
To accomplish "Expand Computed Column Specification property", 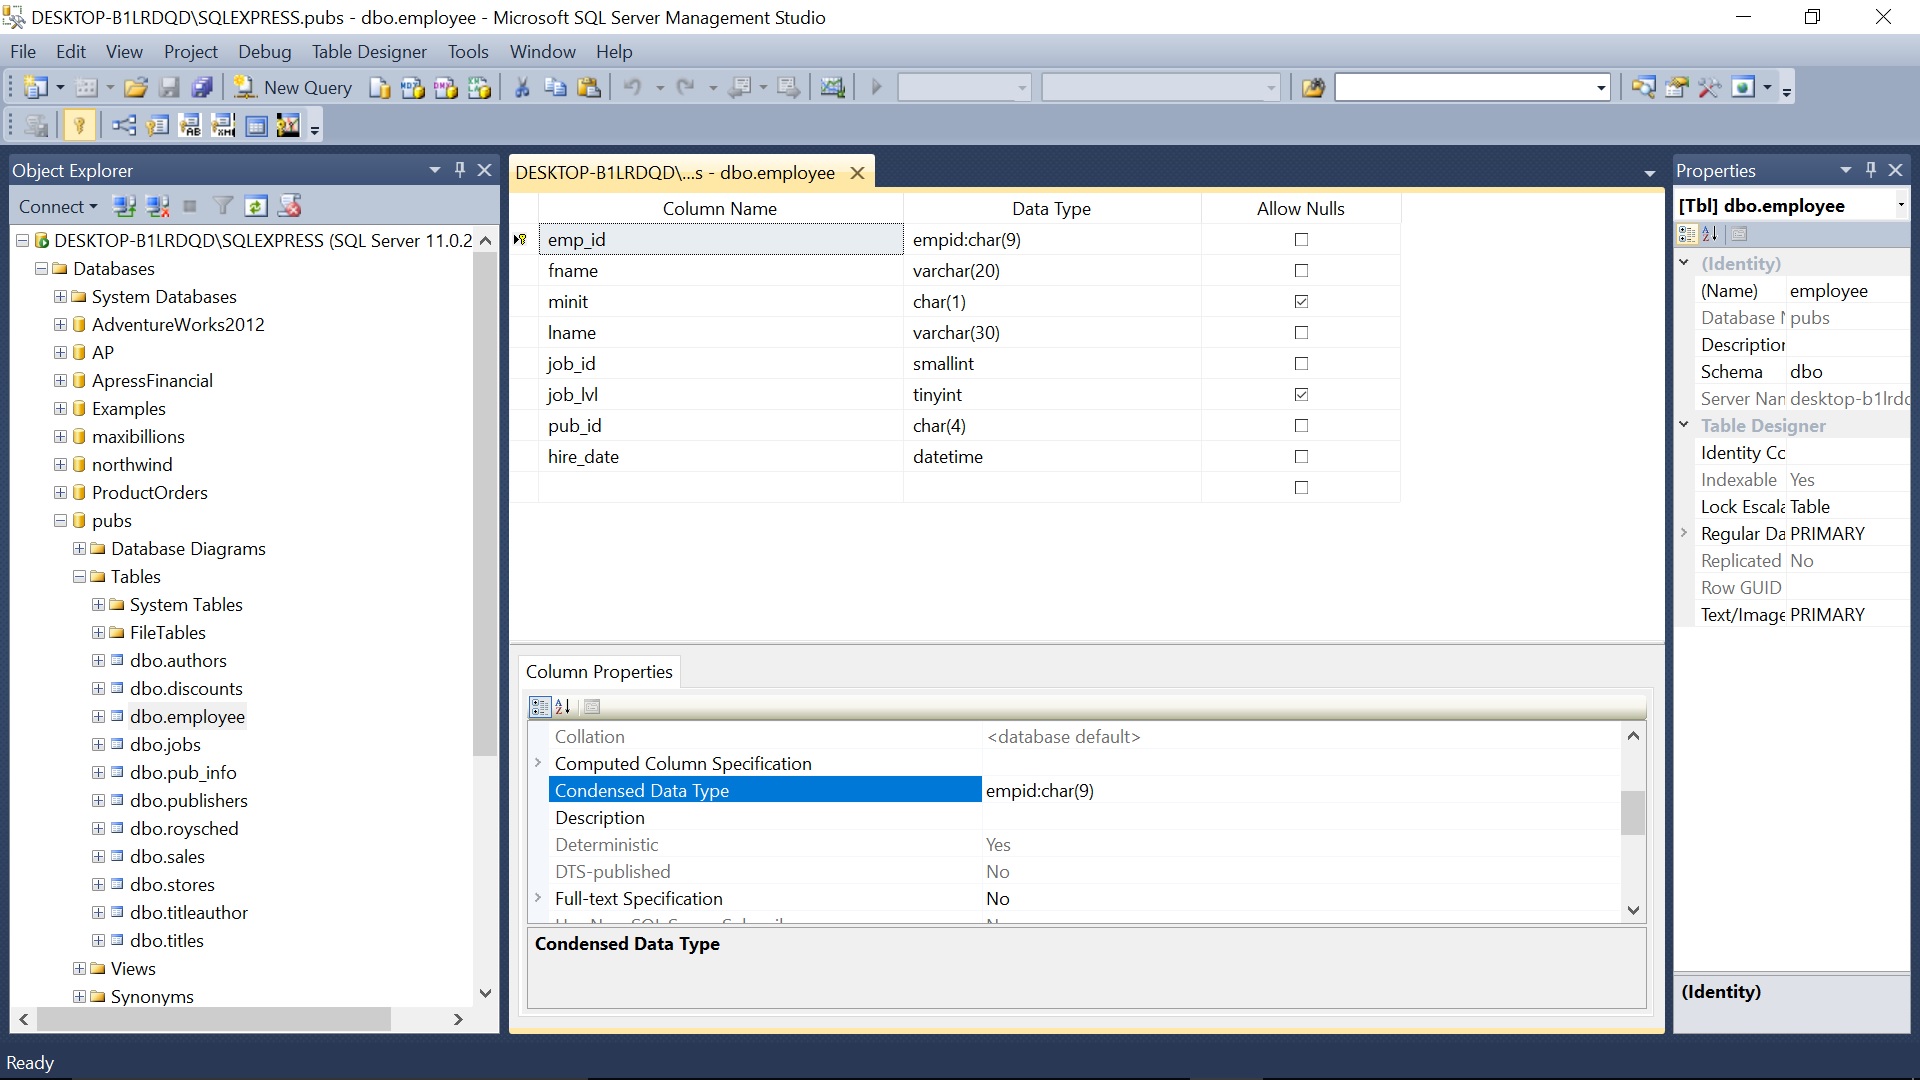I will click(x=538, y=763).
